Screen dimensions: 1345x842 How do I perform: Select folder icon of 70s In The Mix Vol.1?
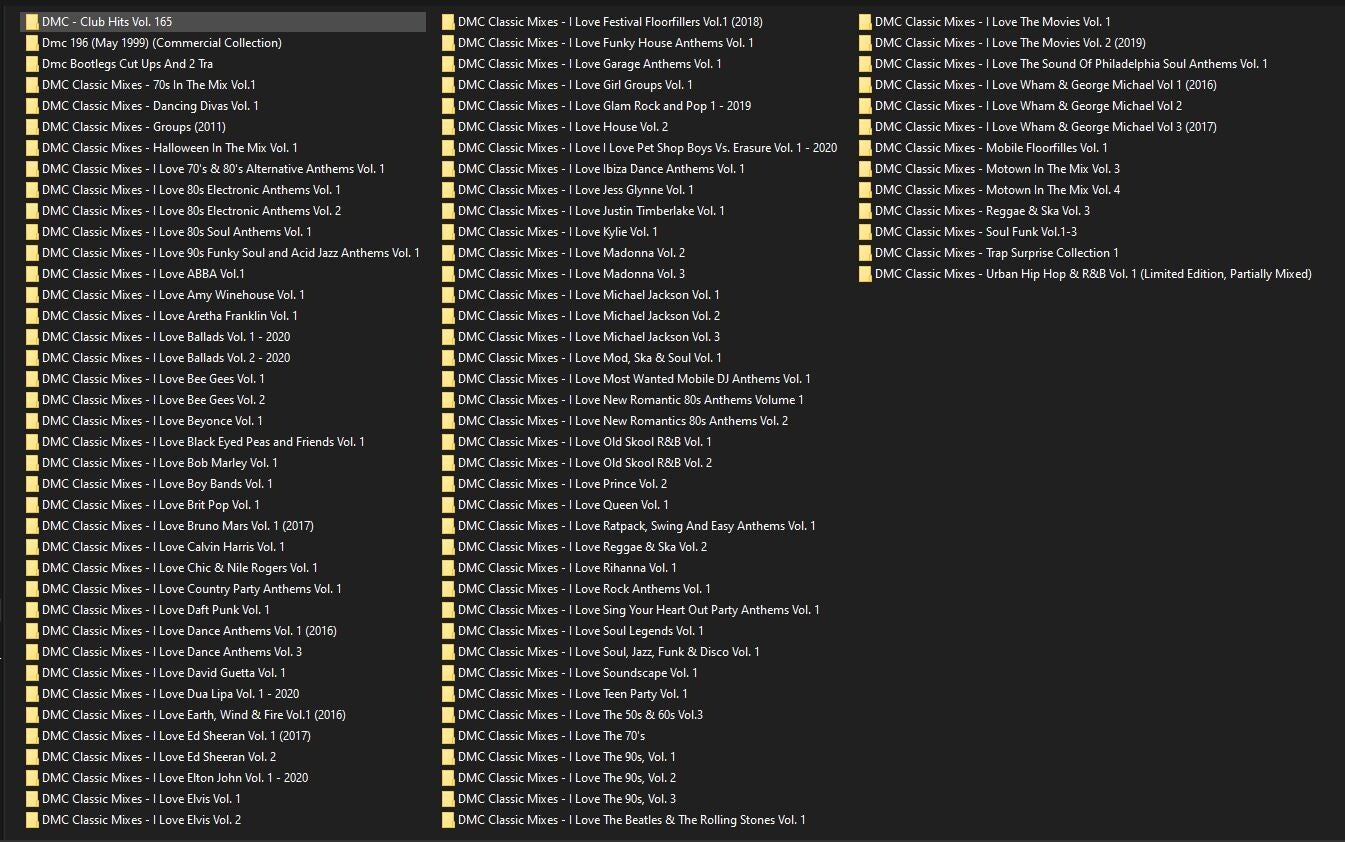tap(32, 85)
